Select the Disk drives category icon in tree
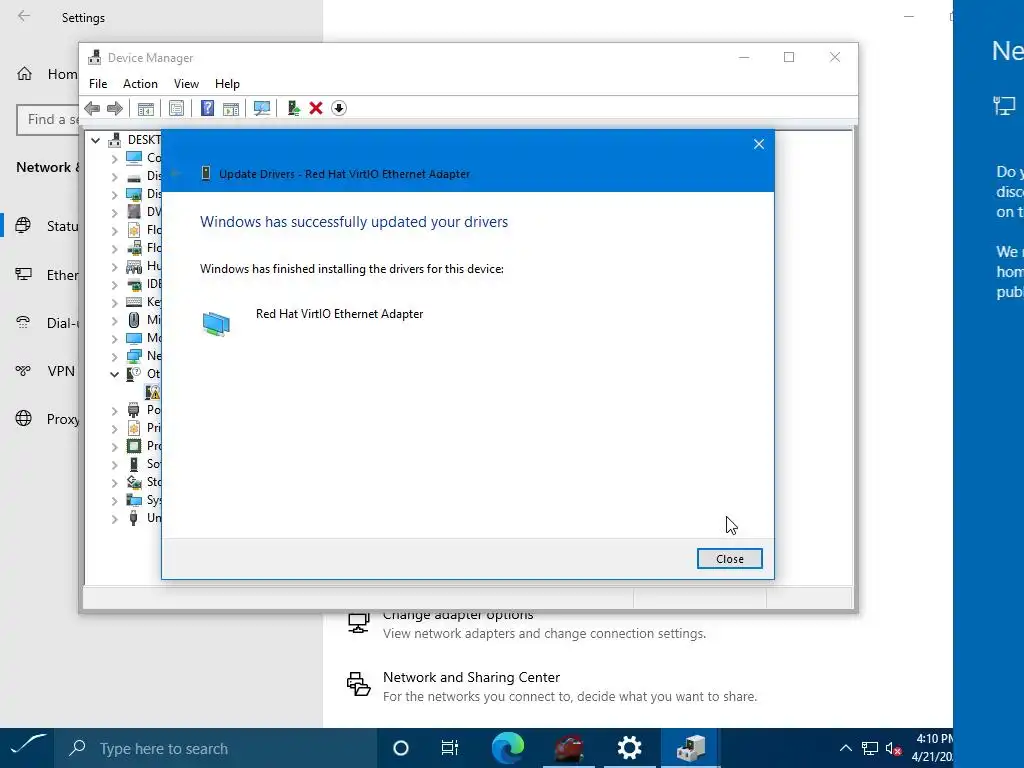1024x768 pixels. click(x=134, y=176)
